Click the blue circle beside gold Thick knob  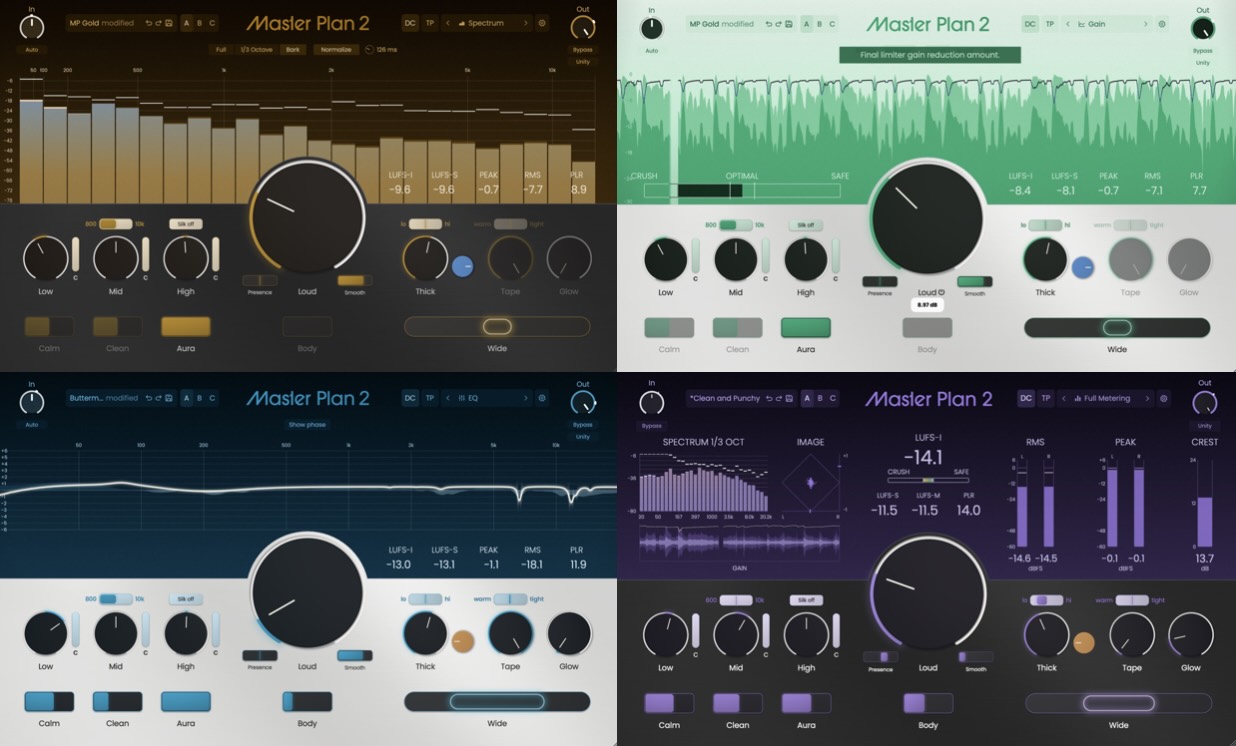(462, 266)
